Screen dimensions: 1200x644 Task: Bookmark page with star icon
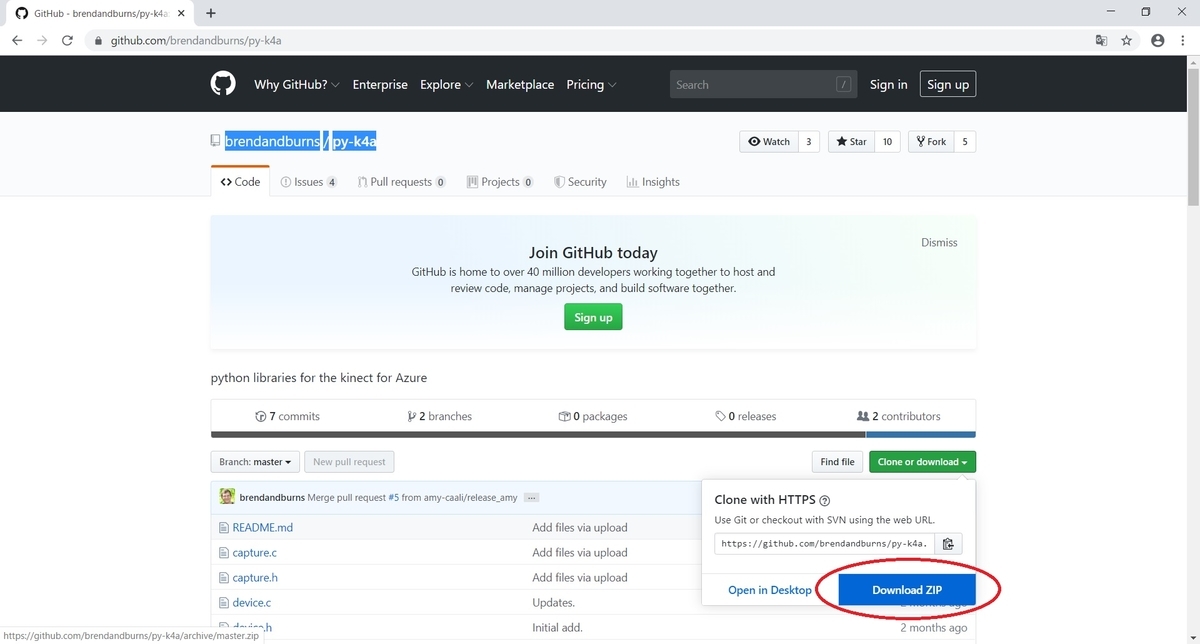1127,41
